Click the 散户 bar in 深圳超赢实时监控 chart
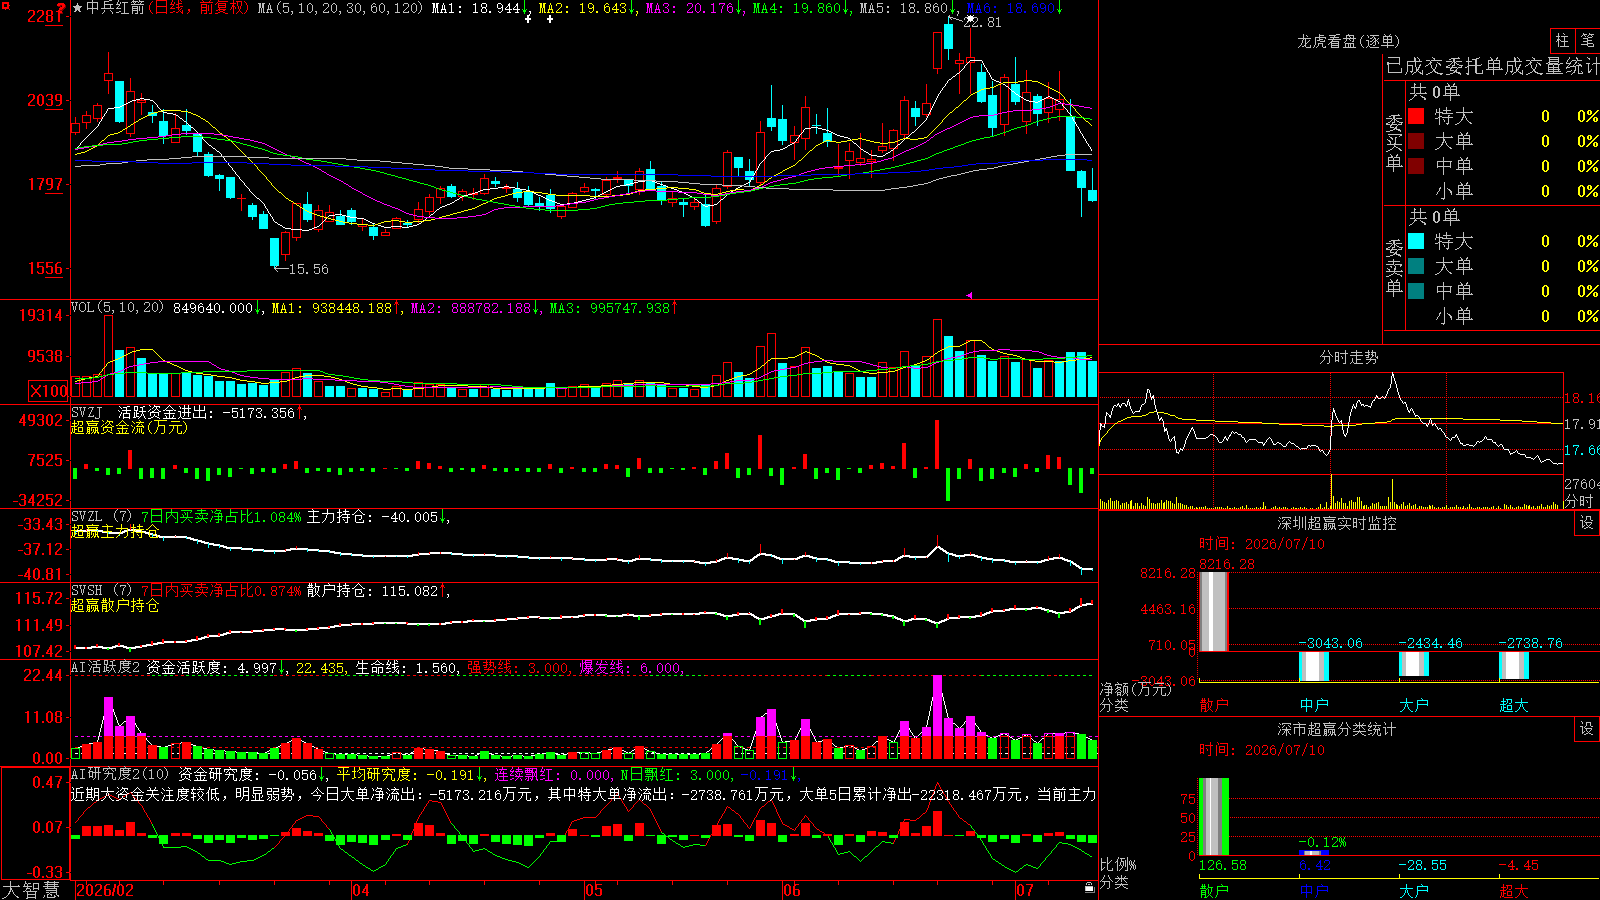 tap(1213, 611)
